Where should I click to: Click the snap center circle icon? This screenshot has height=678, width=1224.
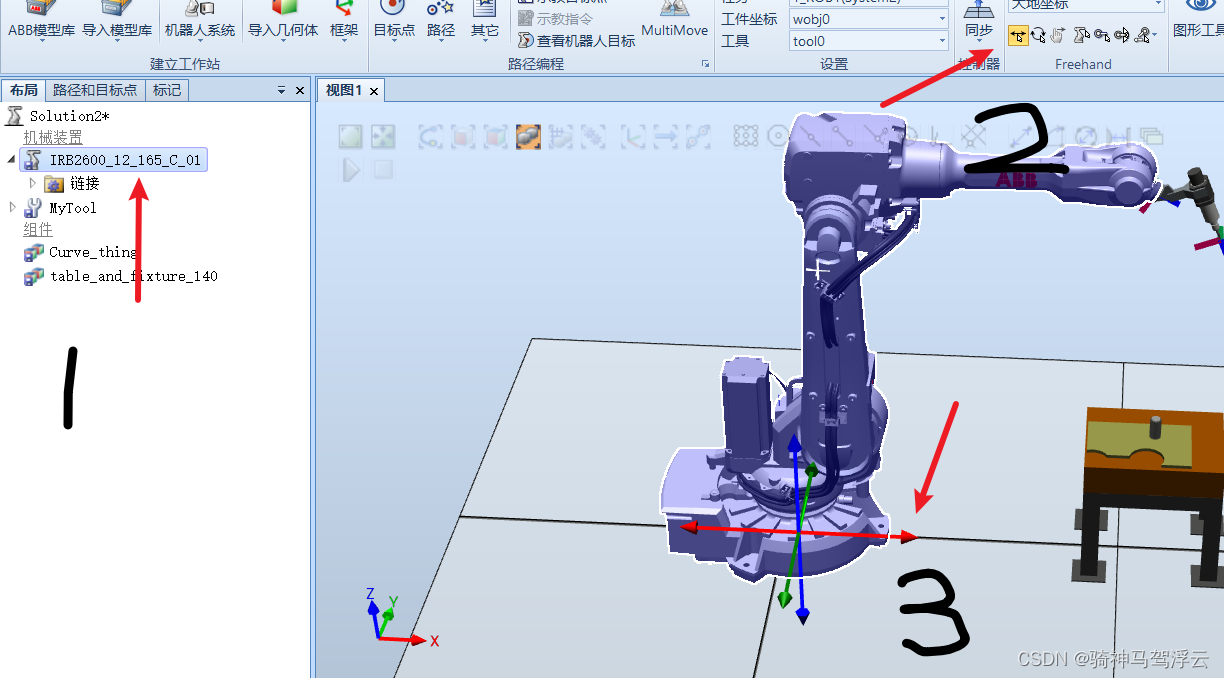pyautogui.click(x=777, y=136)
